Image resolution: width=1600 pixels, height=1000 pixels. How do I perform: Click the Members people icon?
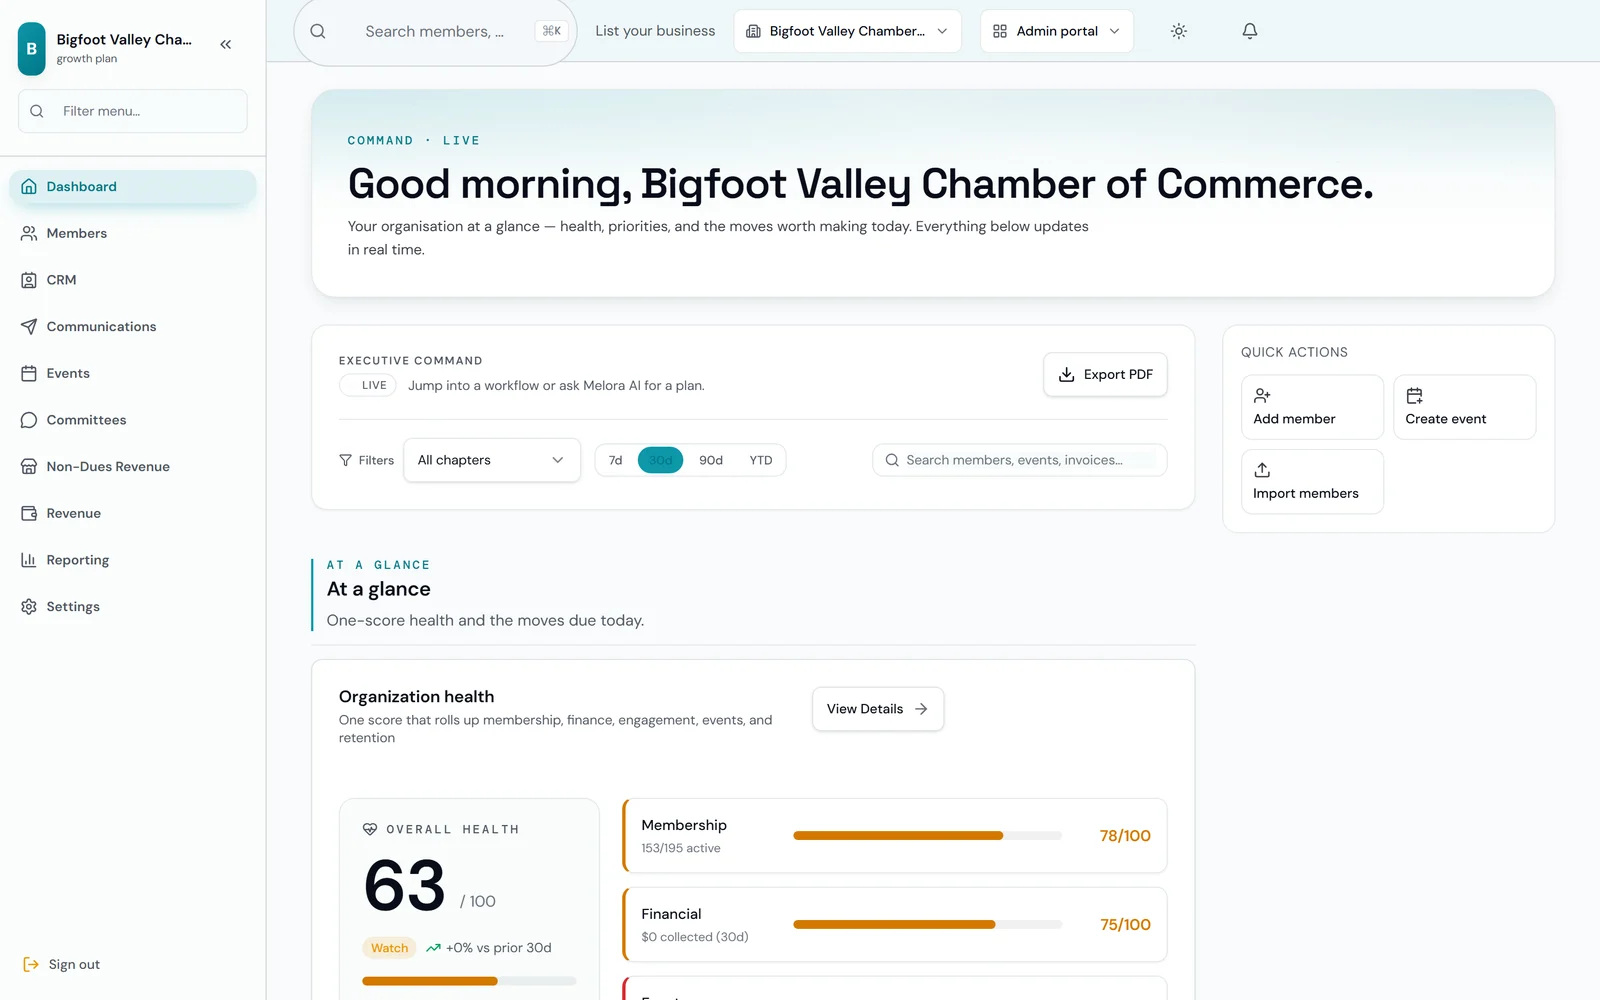pyautogui.click(x=29, y=233)
